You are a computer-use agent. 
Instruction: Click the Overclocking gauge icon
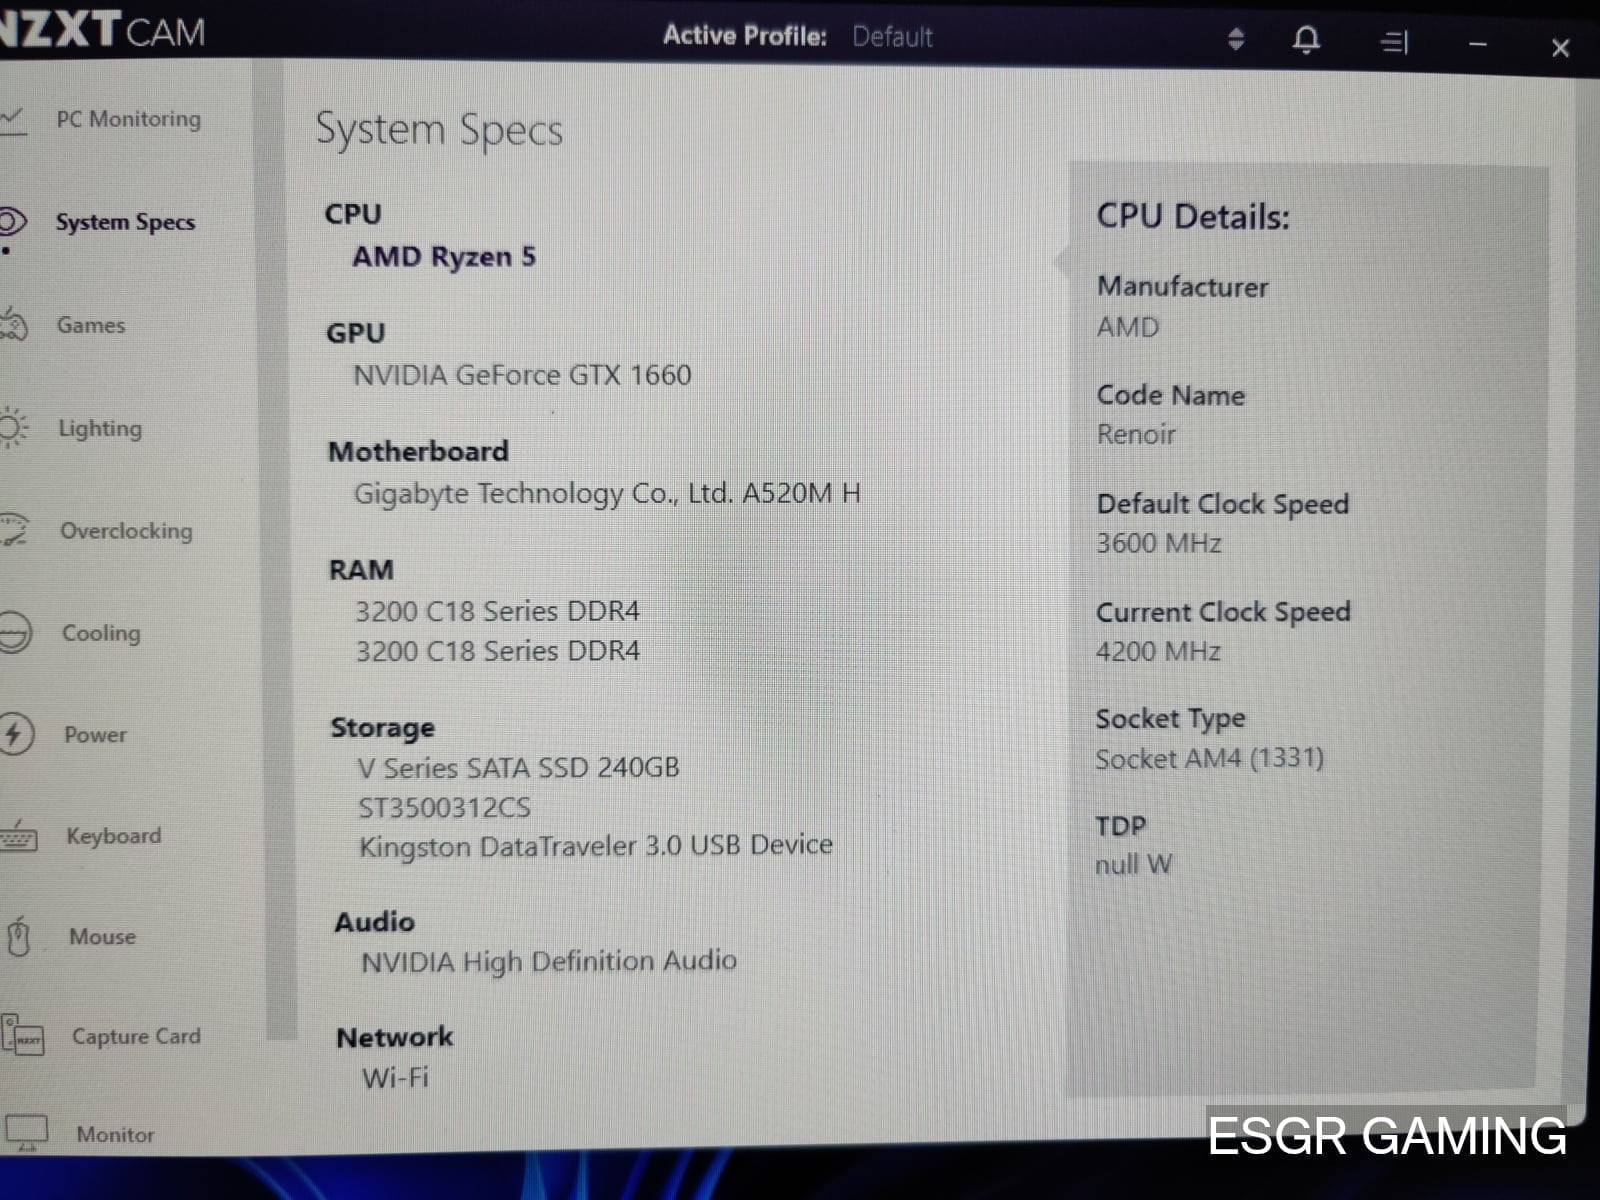tap(15, 529)
